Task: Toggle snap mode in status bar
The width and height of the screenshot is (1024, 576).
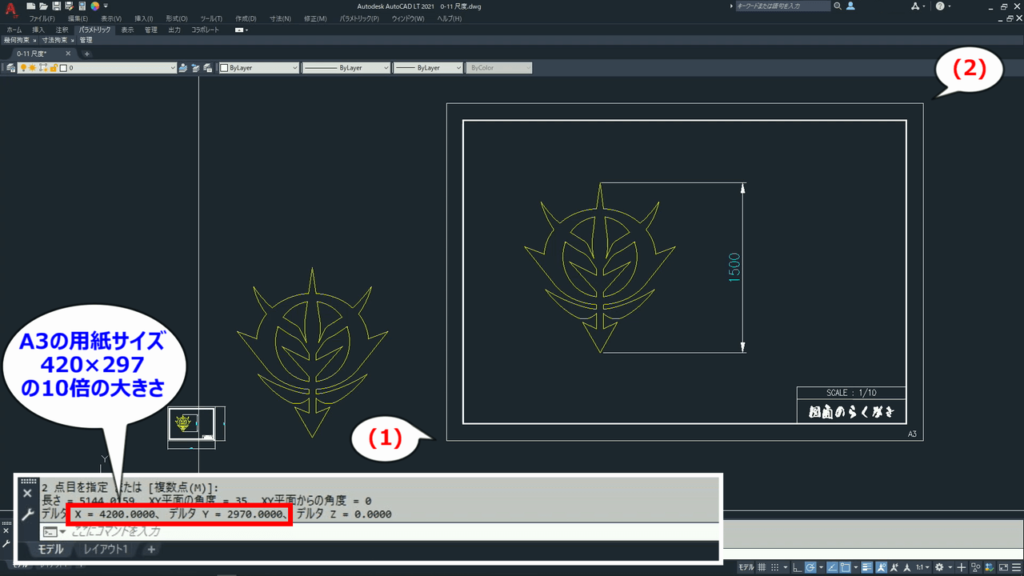Action: click(x=775, y=568)
